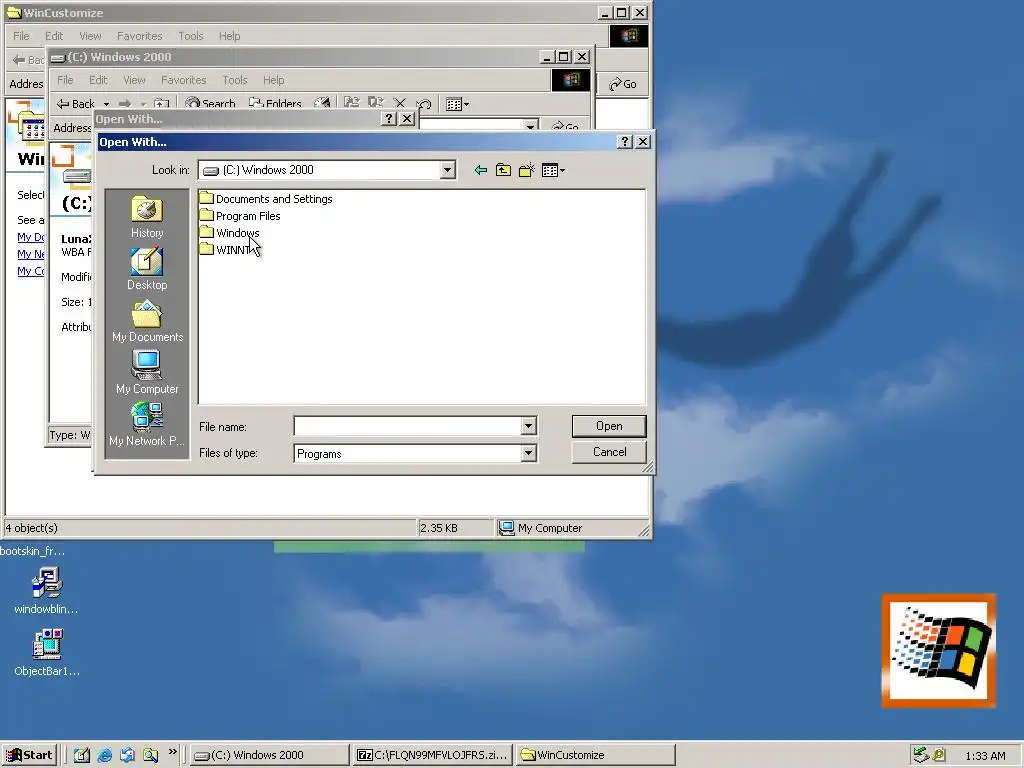Open Favorites menu in (C:) Windows 2000 window
Image resolution: width=1024 pixels, height=768 pixels.
184,80
